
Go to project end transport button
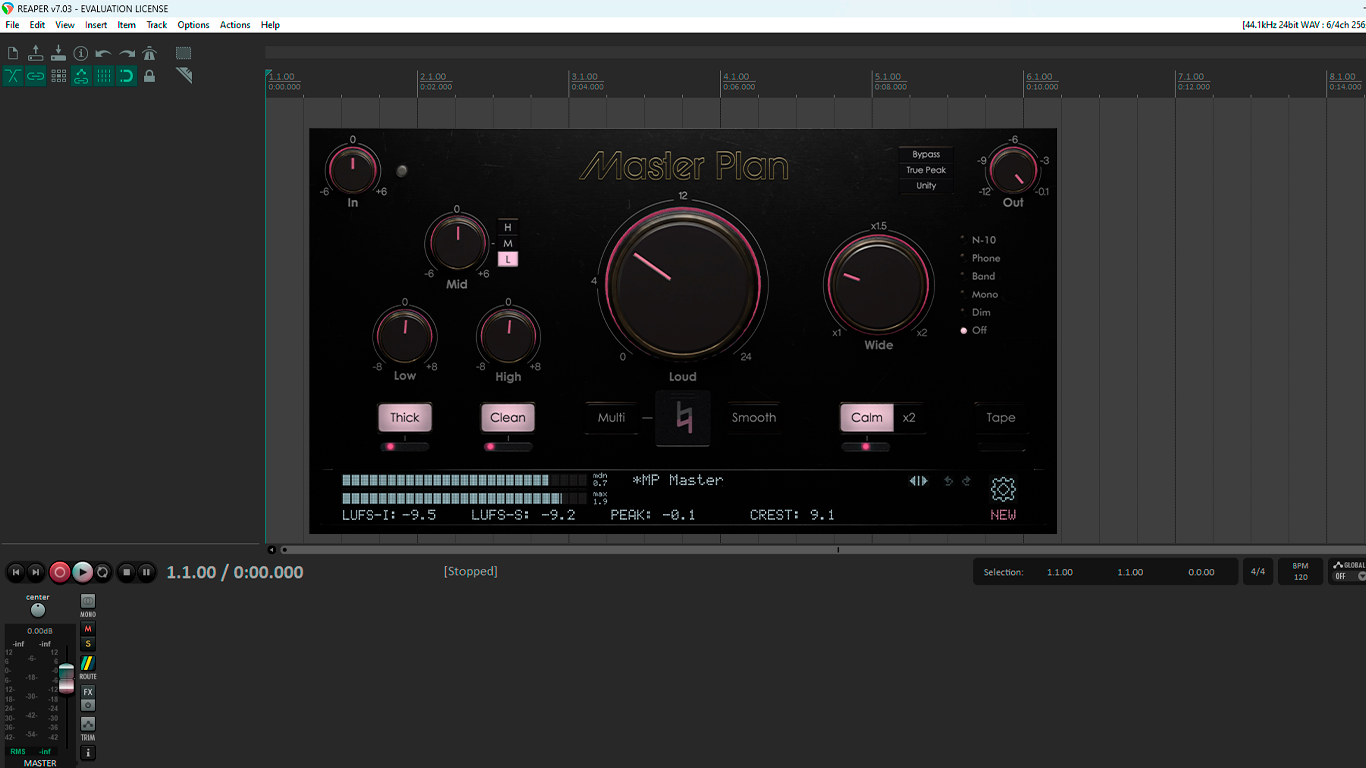click(36, 572)
